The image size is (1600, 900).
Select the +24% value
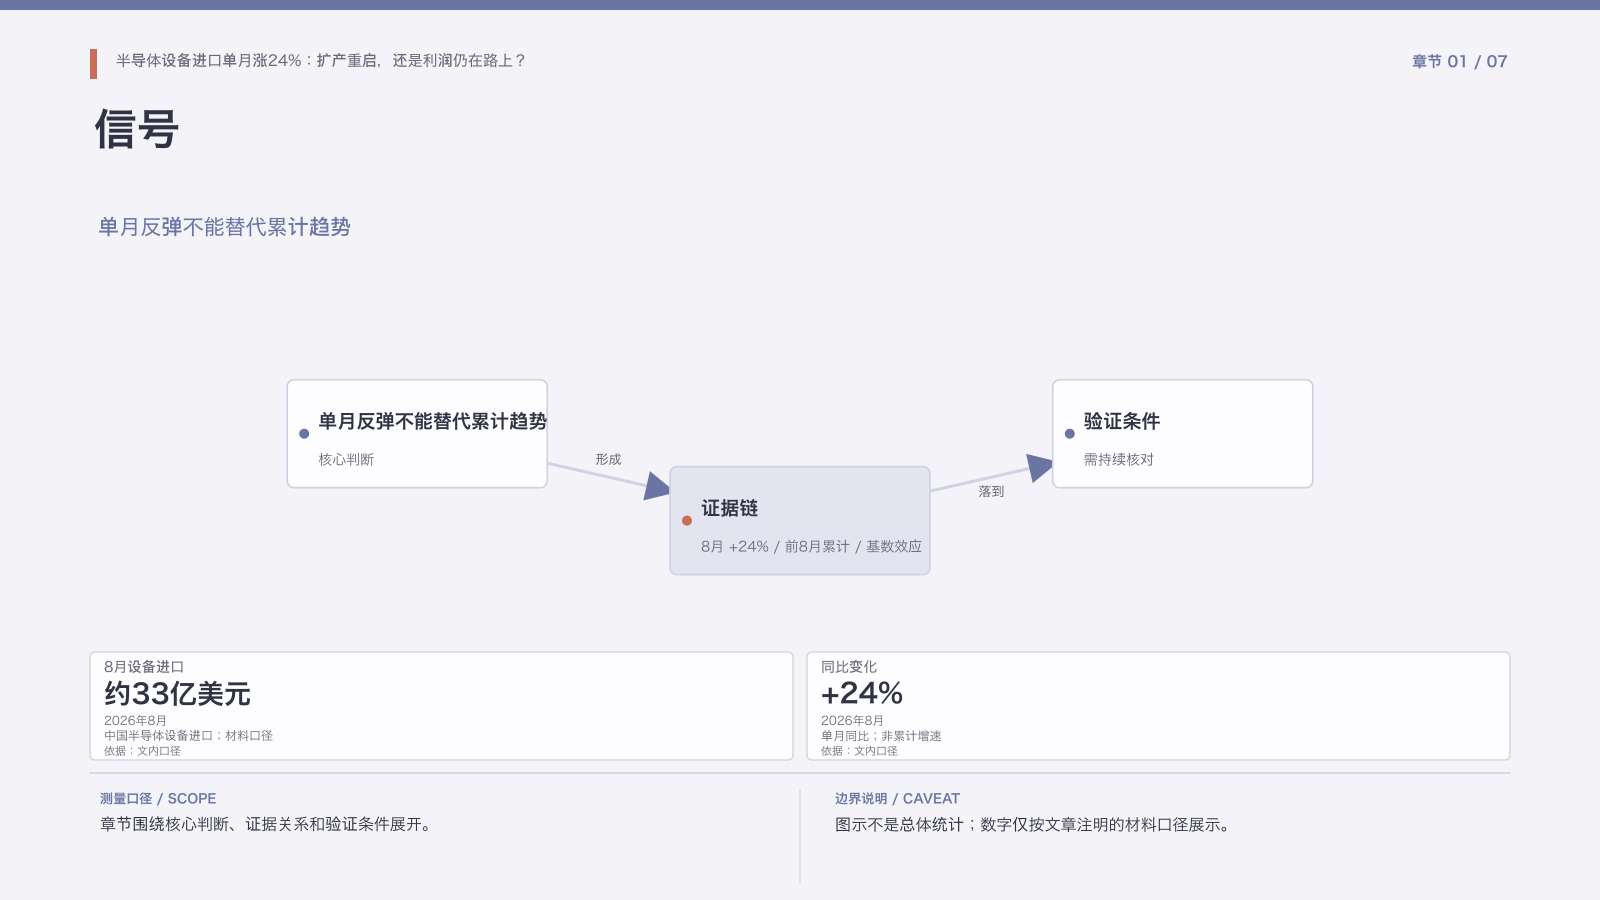click(x=862, y=693)
